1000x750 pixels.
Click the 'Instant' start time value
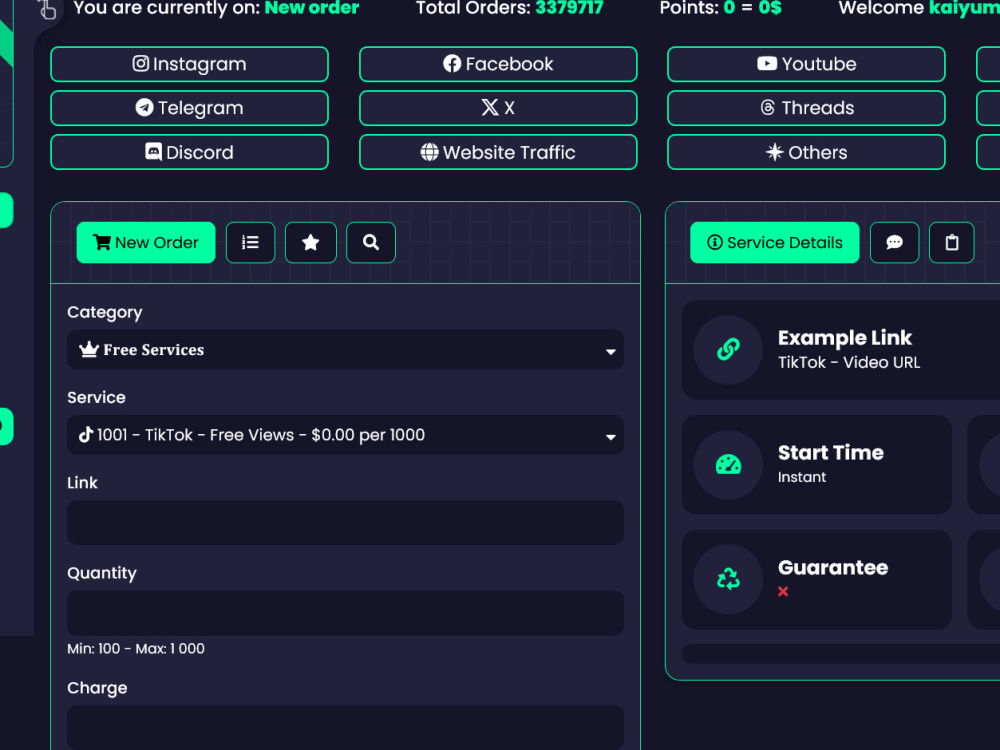click(x=802, y=477)
